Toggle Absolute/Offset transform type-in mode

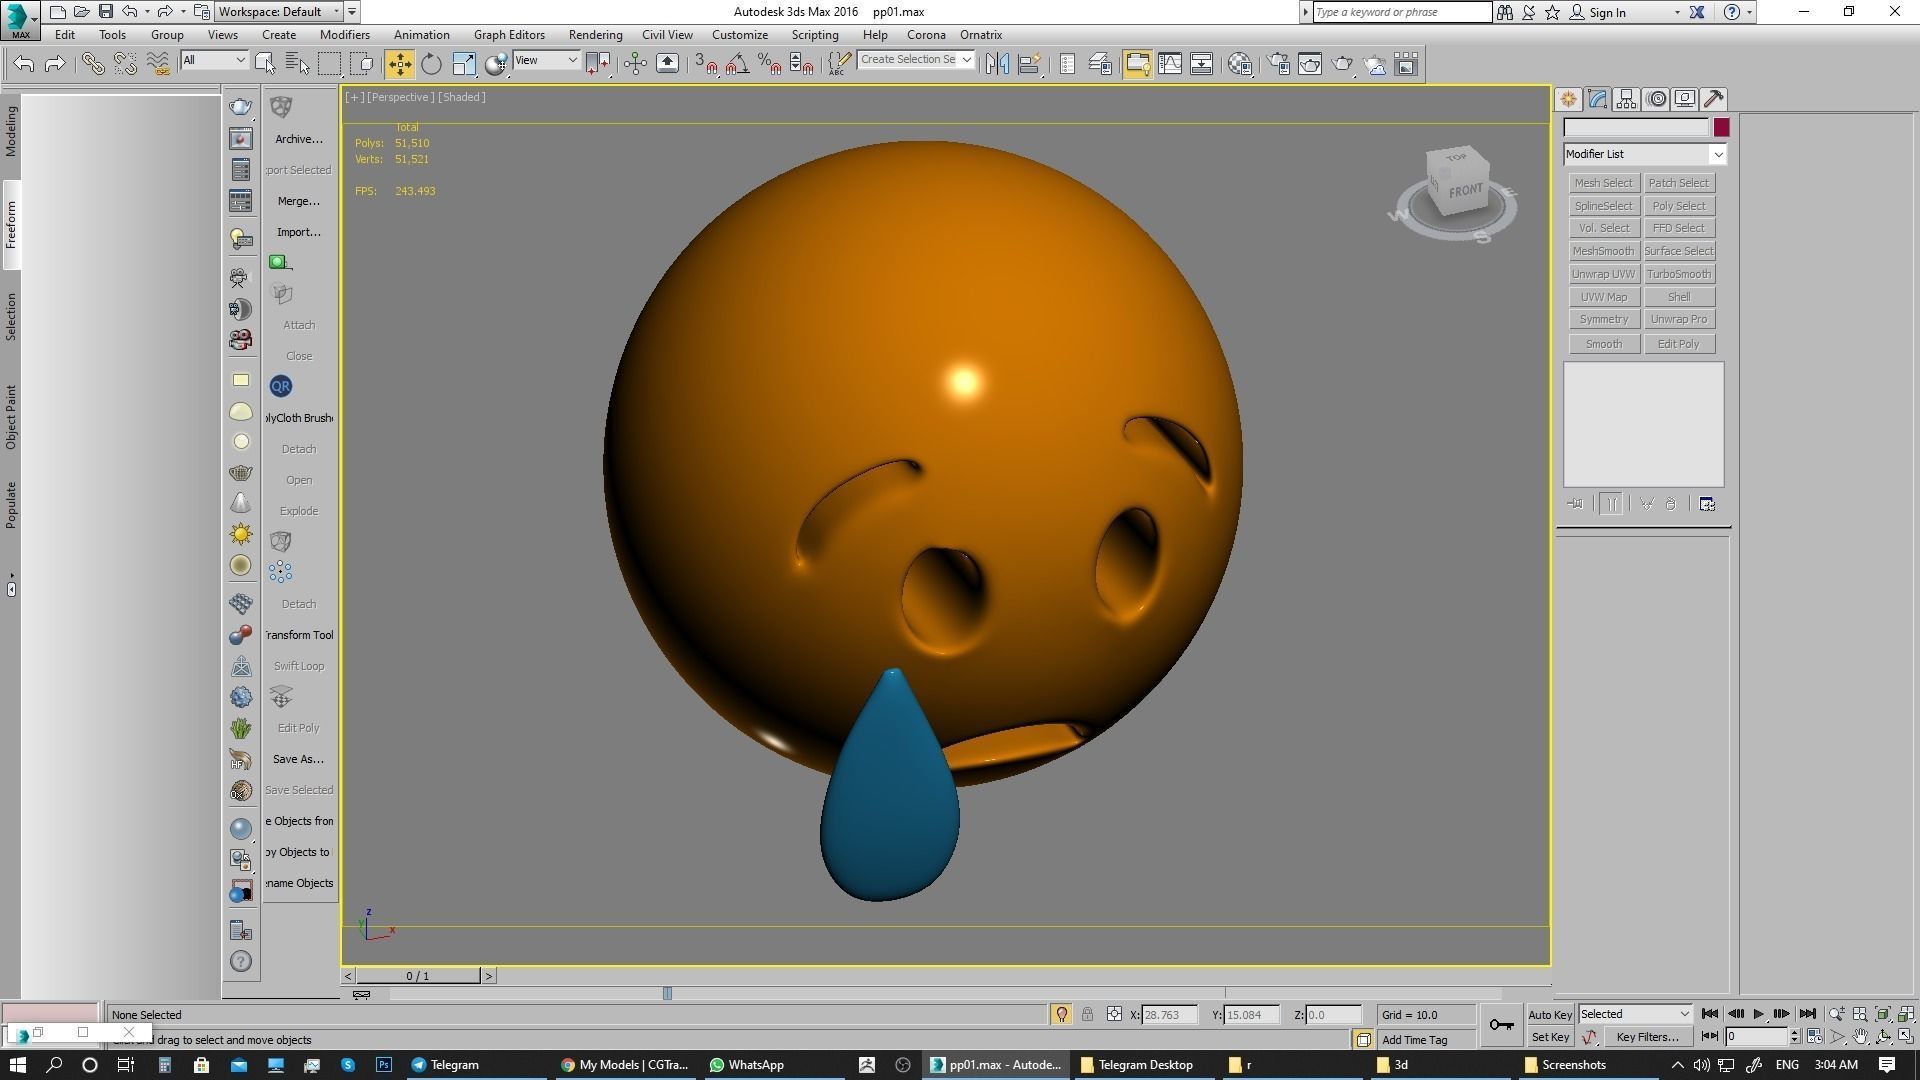(x=1114, y=1015)
